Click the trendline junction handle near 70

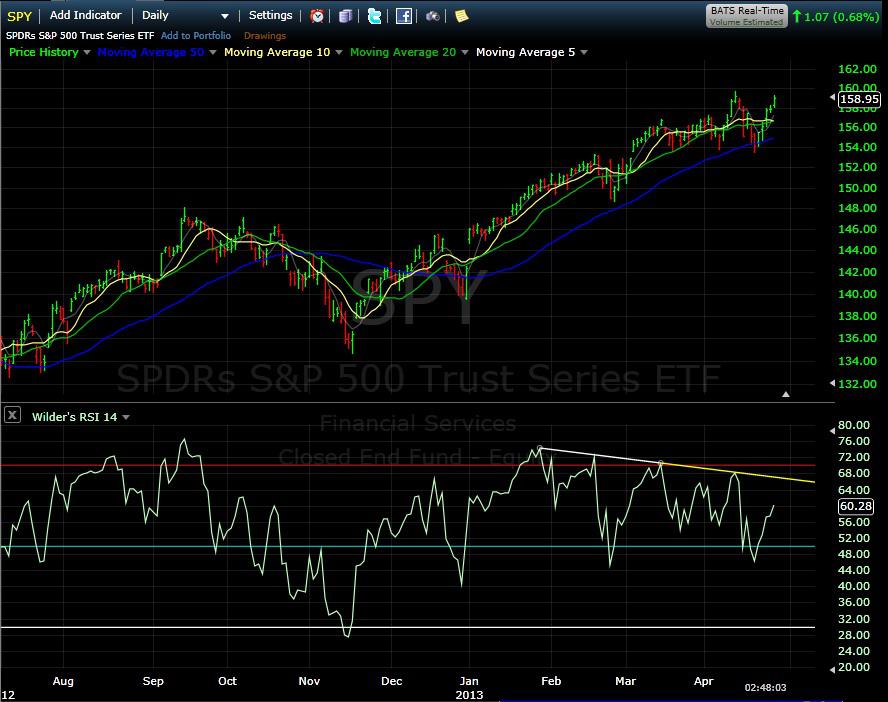661,463
